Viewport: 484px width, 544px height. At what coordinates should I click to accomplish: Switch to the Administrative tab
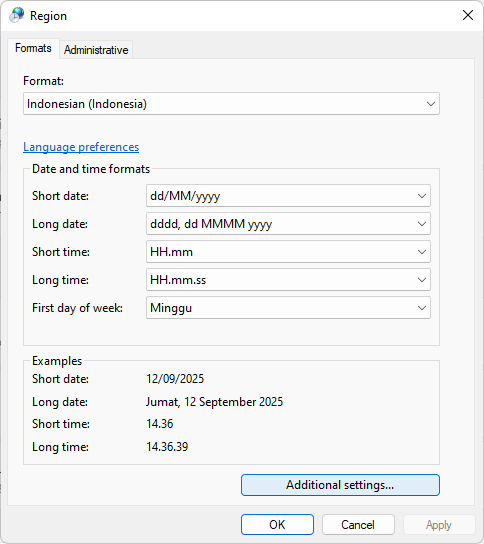coord(96,50)
